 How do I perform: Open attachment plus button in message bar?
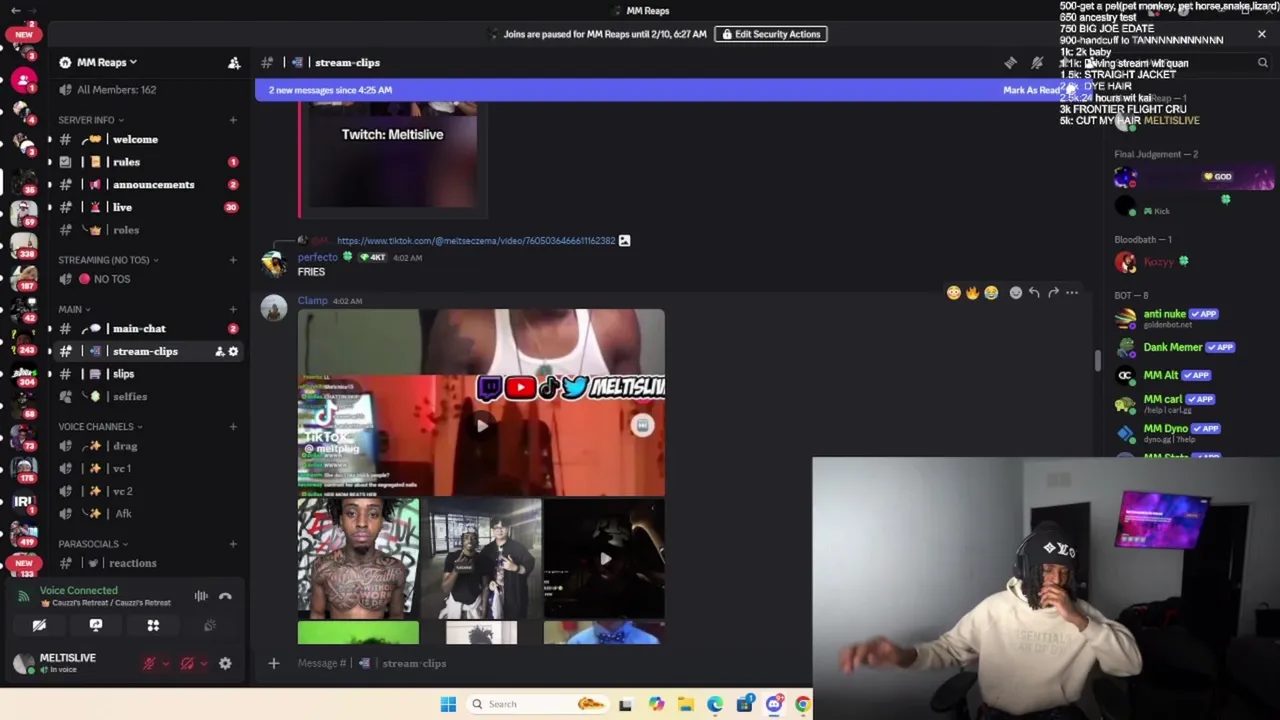(273, 663)
